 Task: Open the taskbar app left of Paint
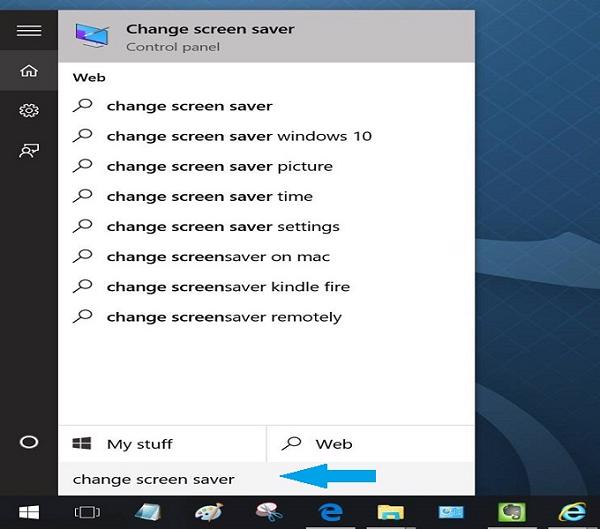pyautogui.click(x=148, y=512)
